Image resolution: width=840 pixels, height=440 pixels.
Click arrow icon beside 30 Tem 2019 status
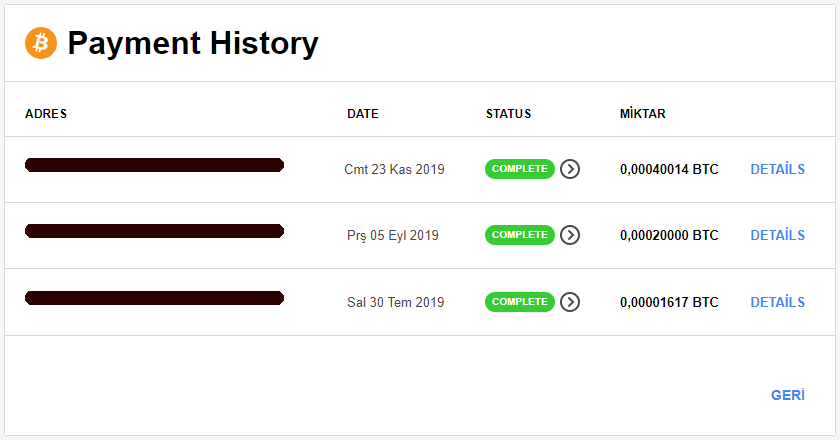pyautogui.click(x=570, y=302)
